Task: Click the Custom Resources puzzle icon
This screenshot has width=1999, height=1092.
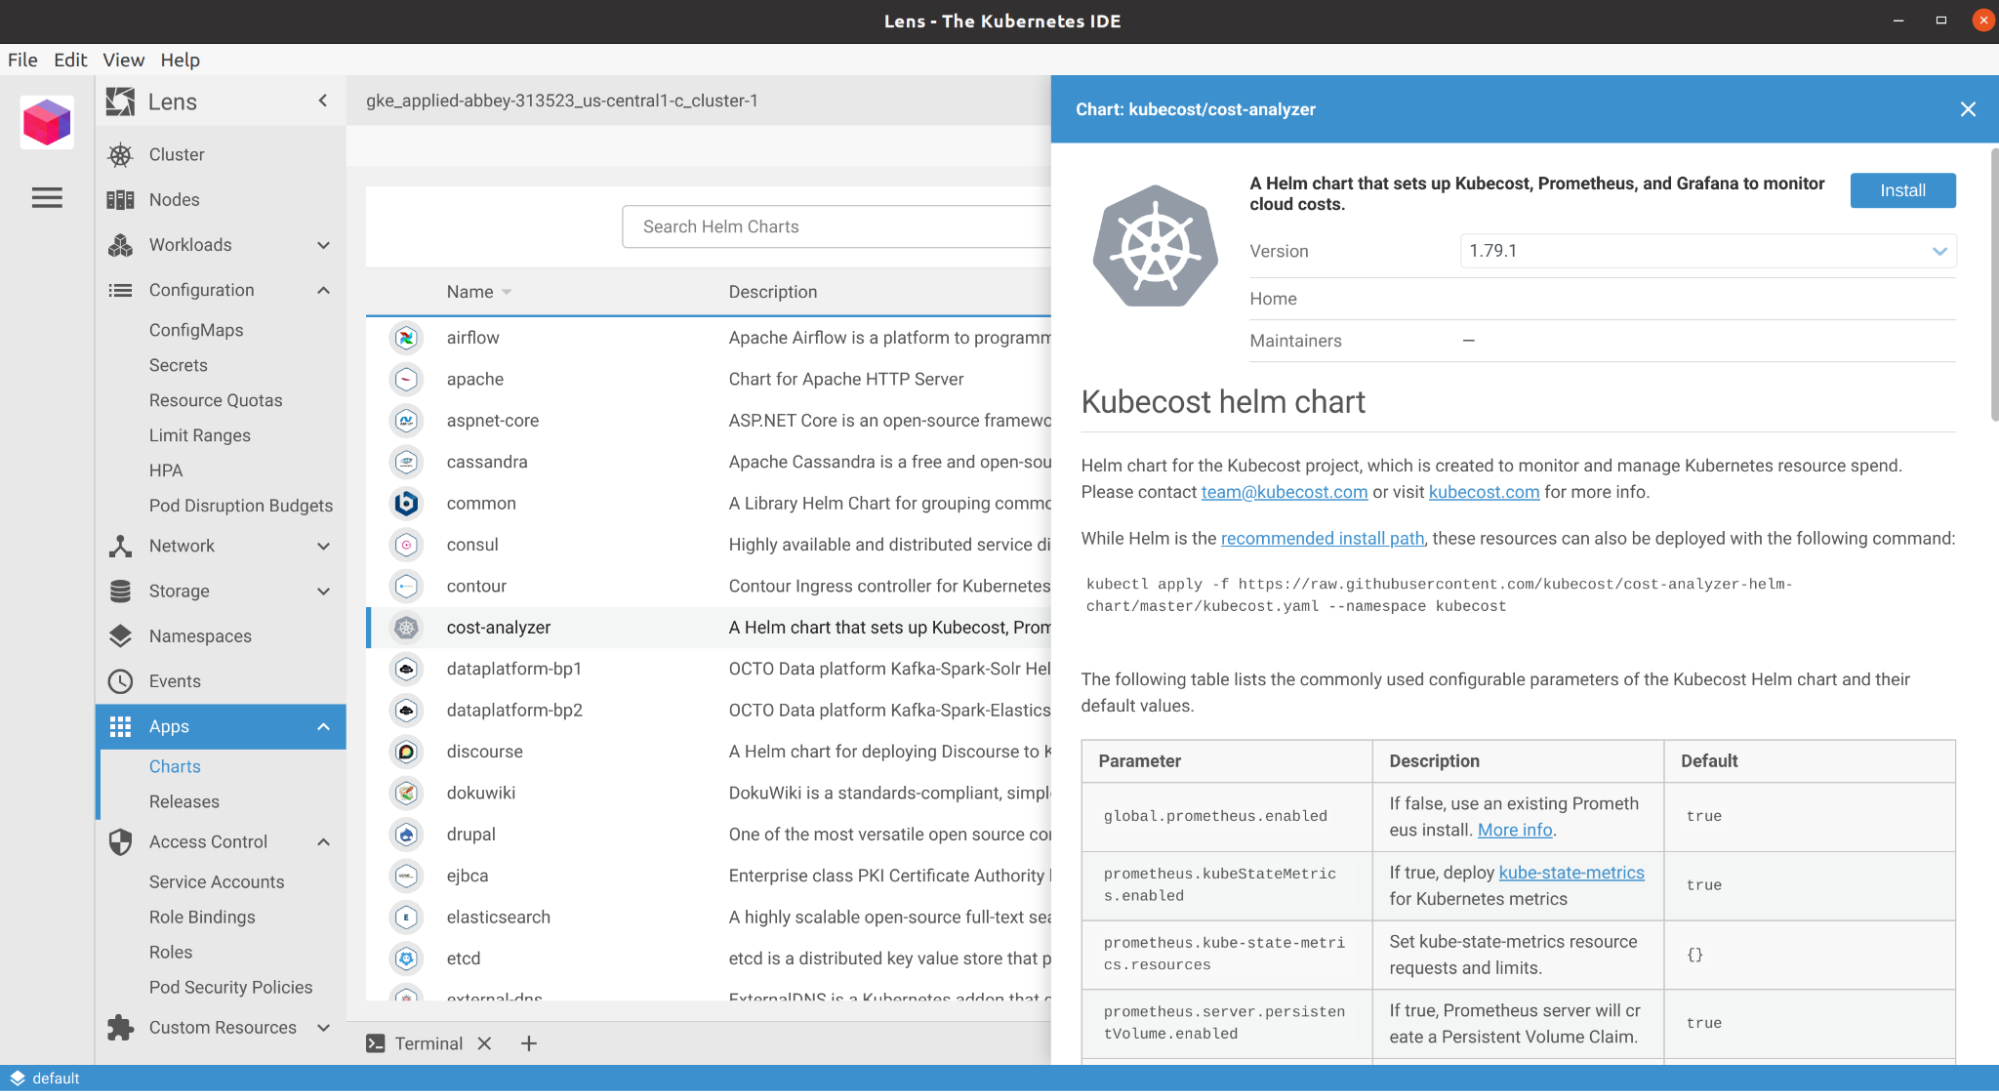Action: 120,1027
